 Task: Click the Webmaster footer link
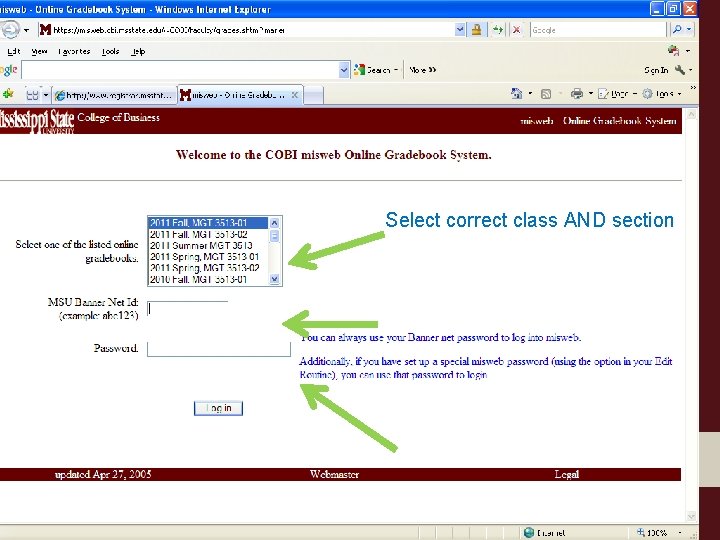pyautogui.click(x=334, y=474)
